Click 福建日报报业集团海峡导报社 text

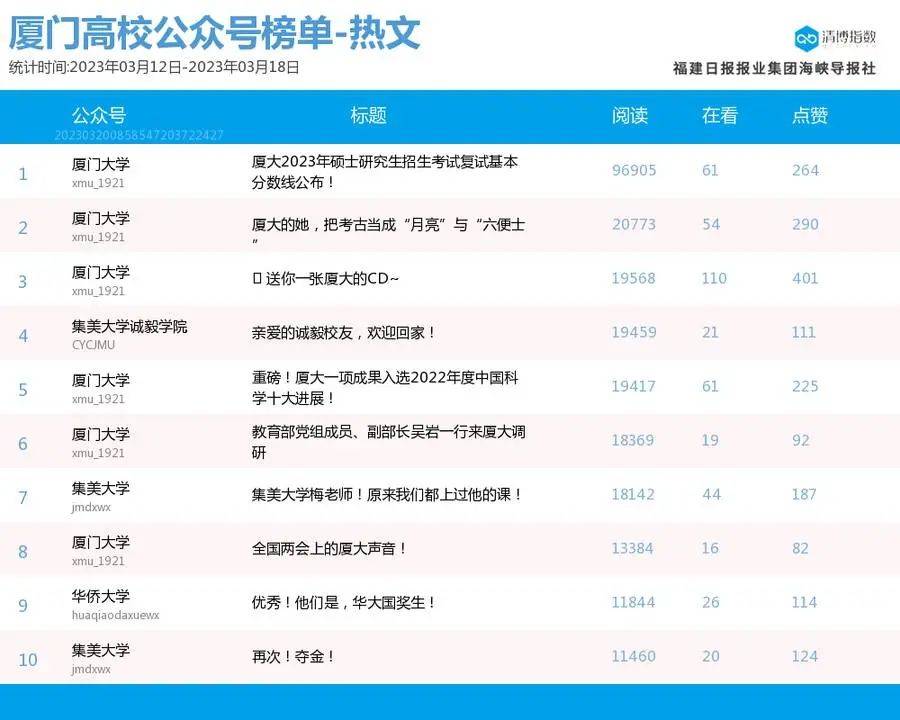click(x=774, y=68)
